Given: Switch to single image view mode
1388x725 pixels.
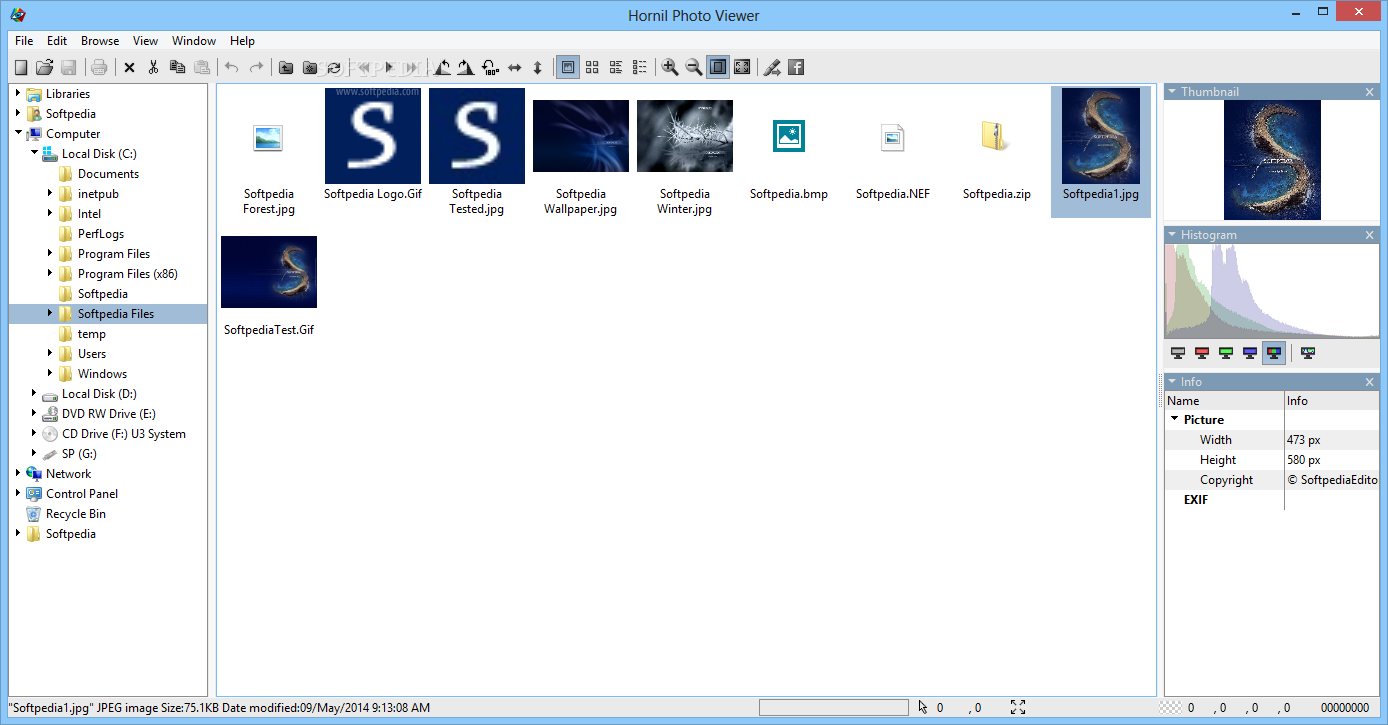Looking at the screenshot, I should [568, 67].
